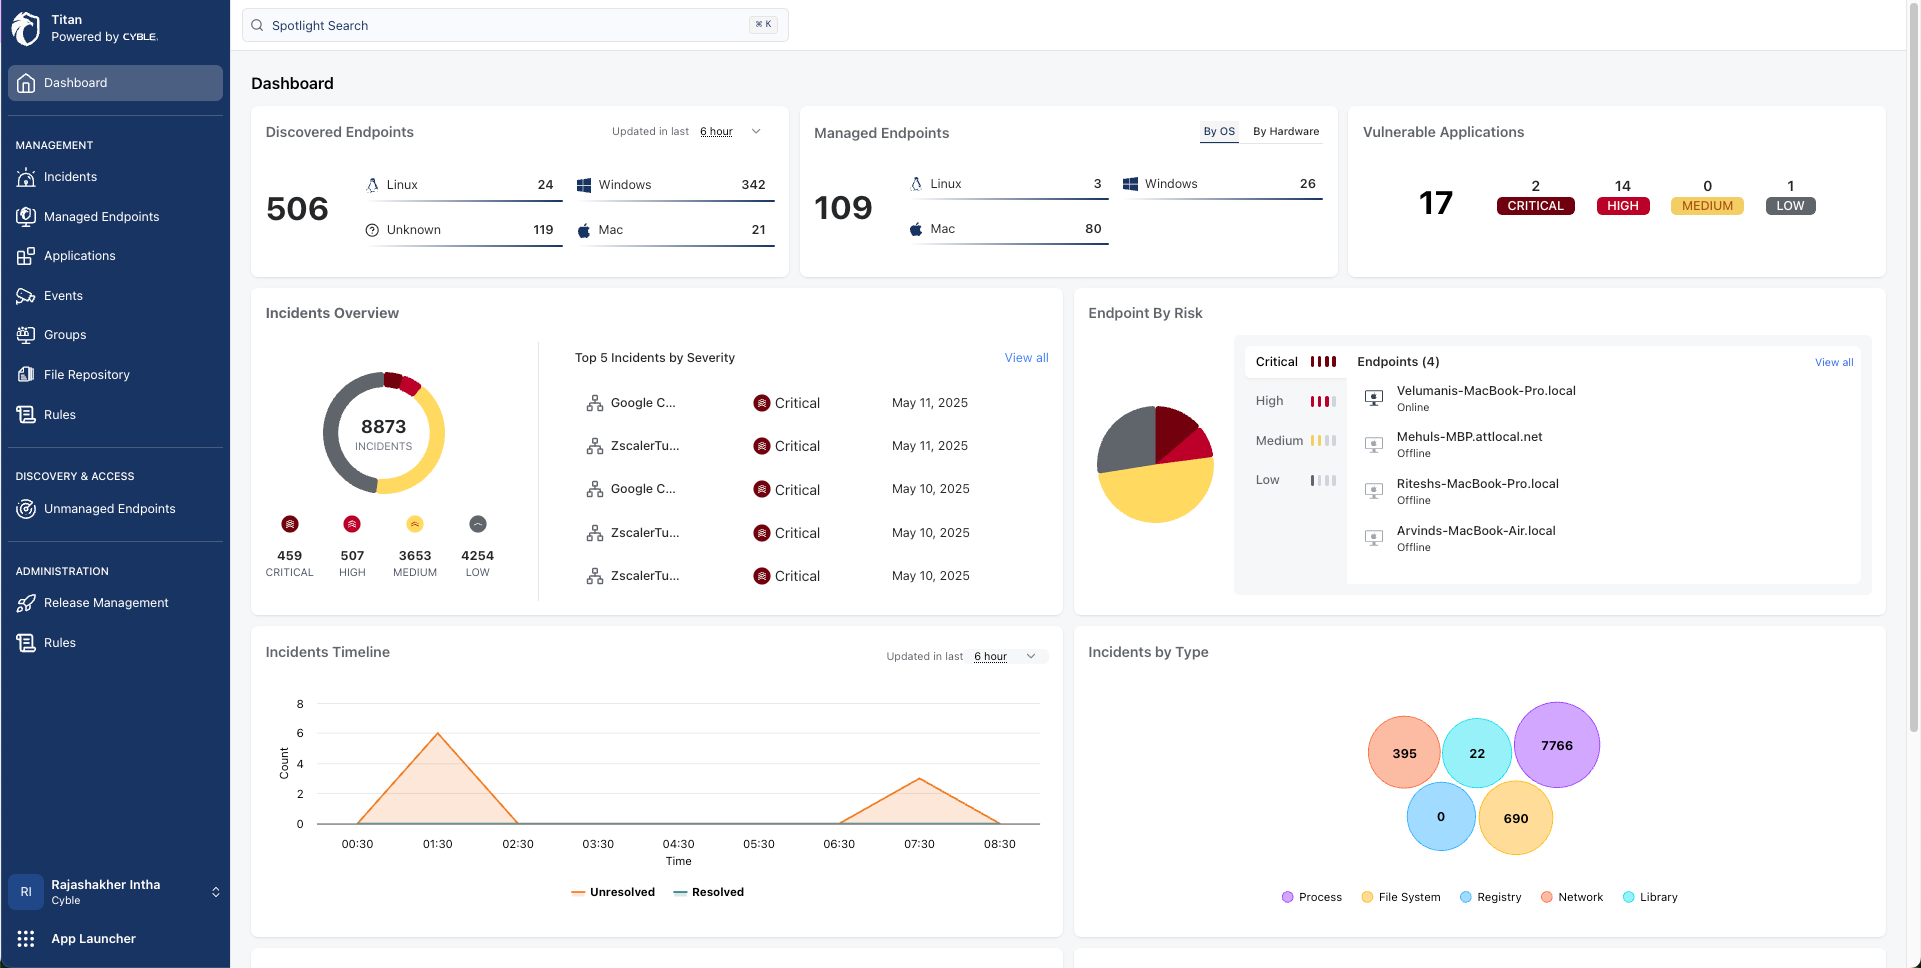Open Release Management rocket icon

coord(26,603)
